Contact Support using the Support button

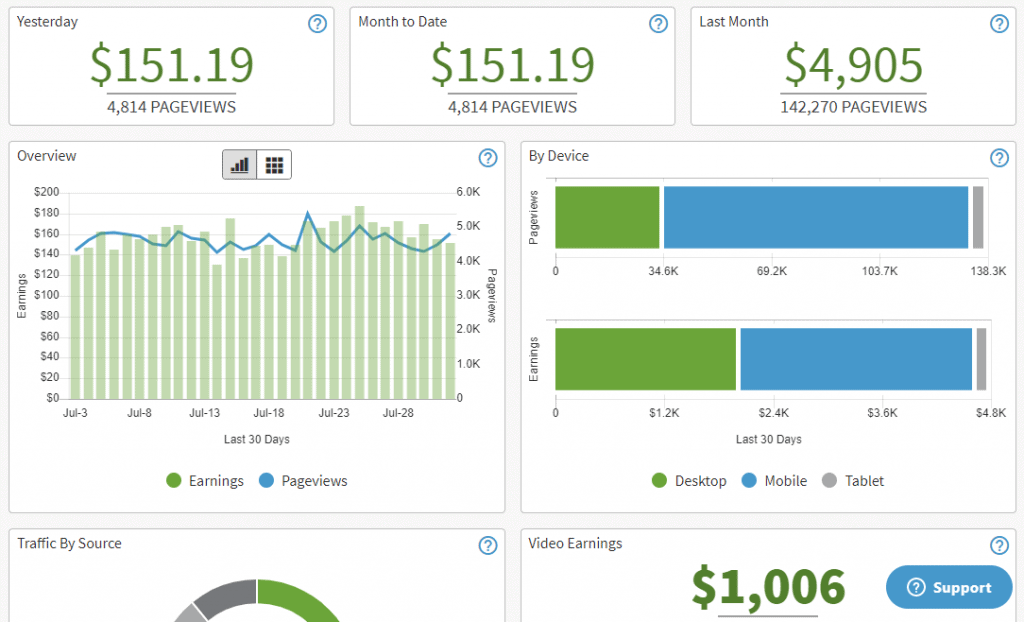coord(949,587)
